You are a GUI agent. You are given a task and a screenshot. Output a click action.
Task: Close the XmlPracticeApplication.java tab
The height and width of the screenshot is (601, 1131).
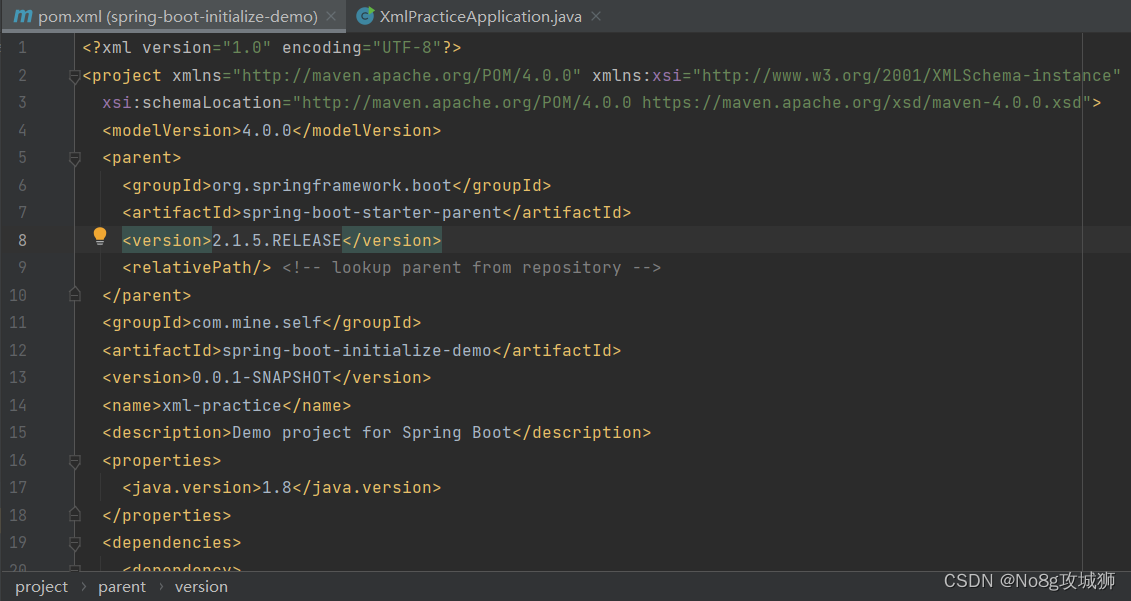point(596,17)
